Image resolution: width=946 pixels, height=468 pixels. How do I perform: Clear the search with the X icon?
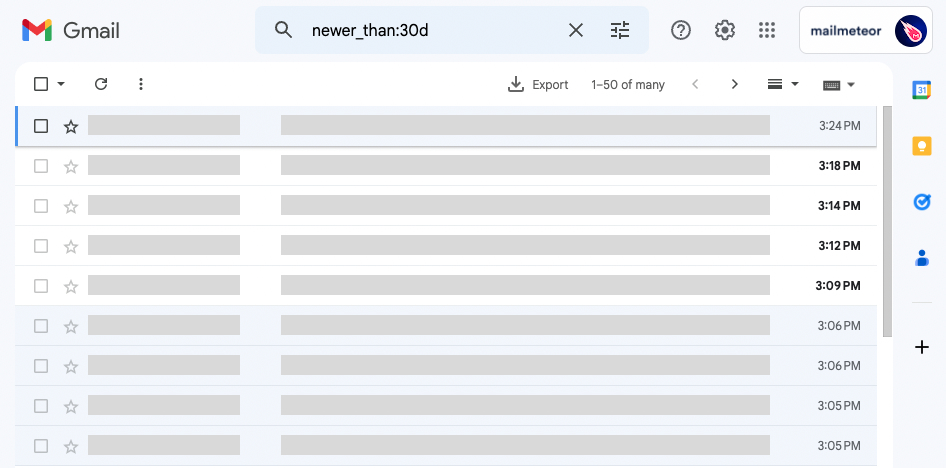coord(576,30)
